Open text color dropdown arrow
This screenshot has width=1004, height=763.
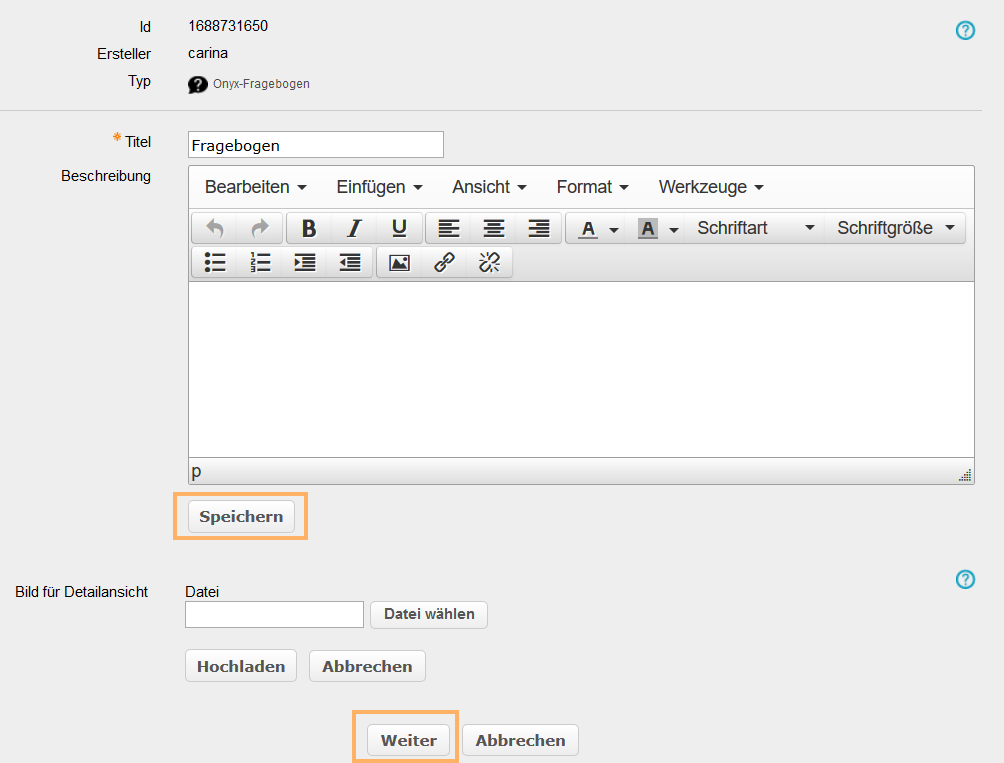click(614, 229)
